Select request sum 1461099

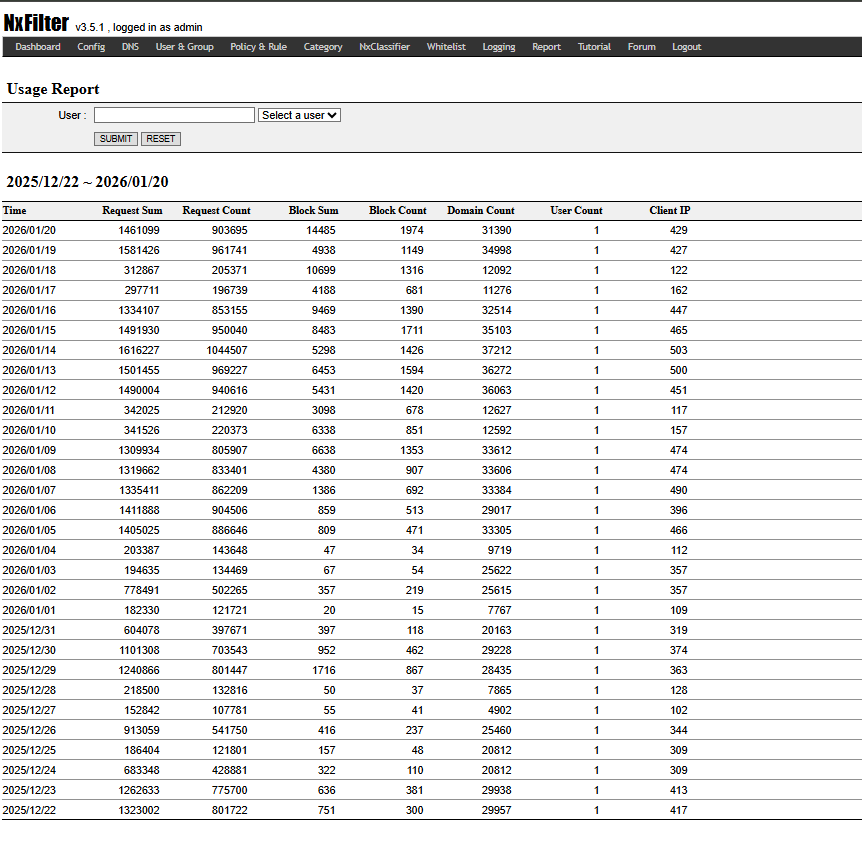[139, 230]
